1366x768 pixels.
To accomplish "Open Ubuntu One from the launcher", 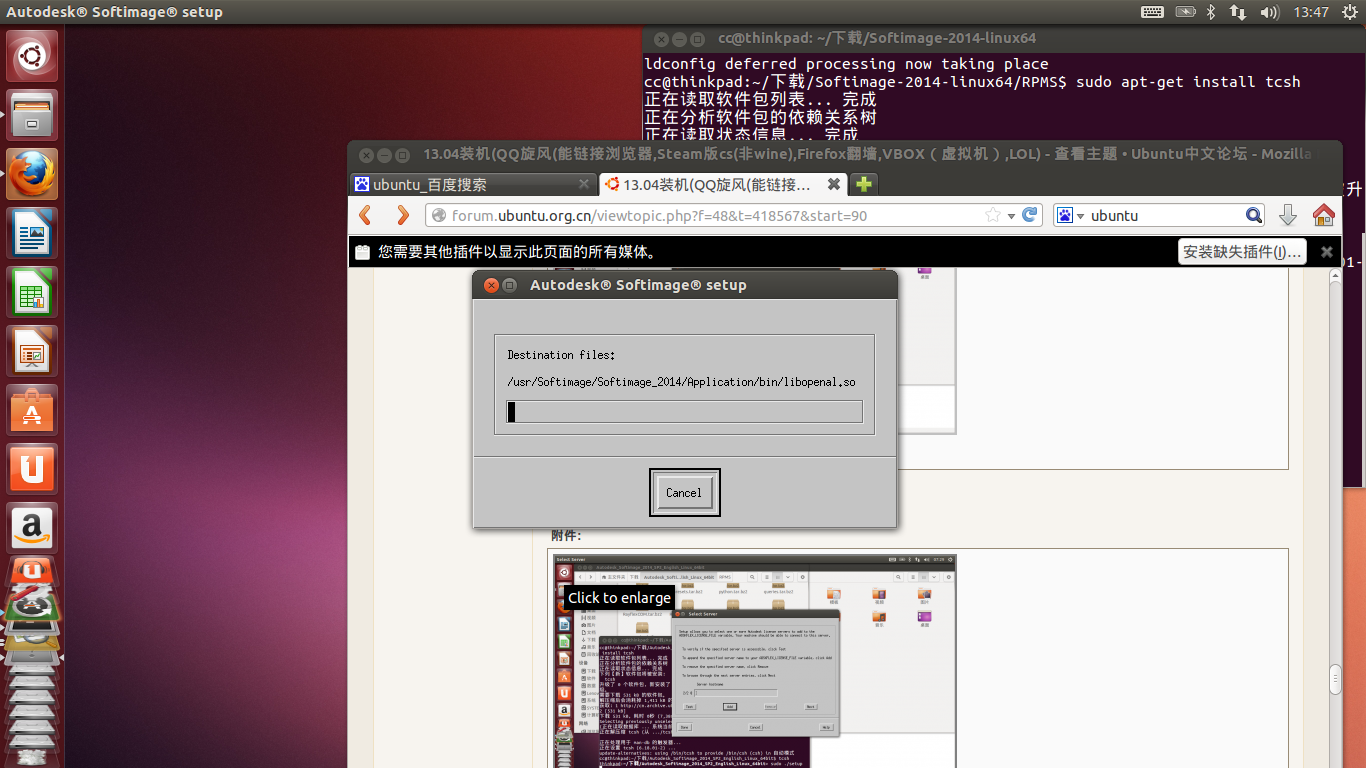I will pyautogui.click(x=33, y=469).
